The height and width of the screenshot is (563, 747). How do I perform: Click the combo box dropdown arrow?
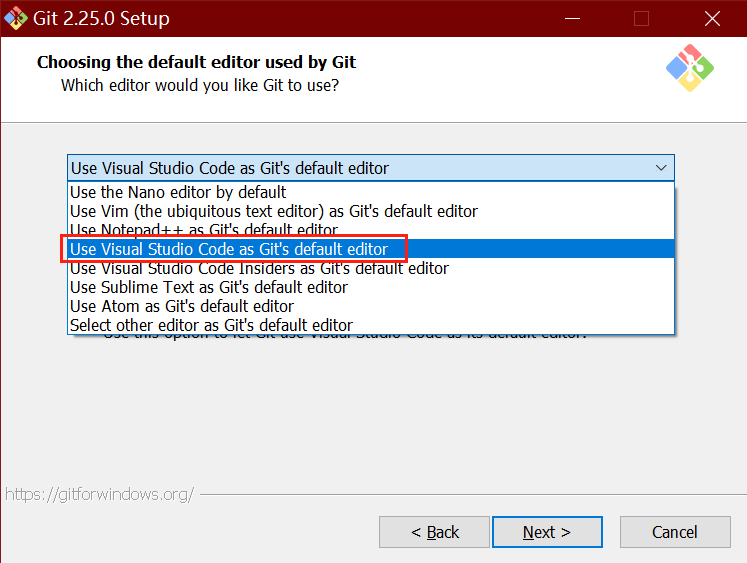pos(661,168)
